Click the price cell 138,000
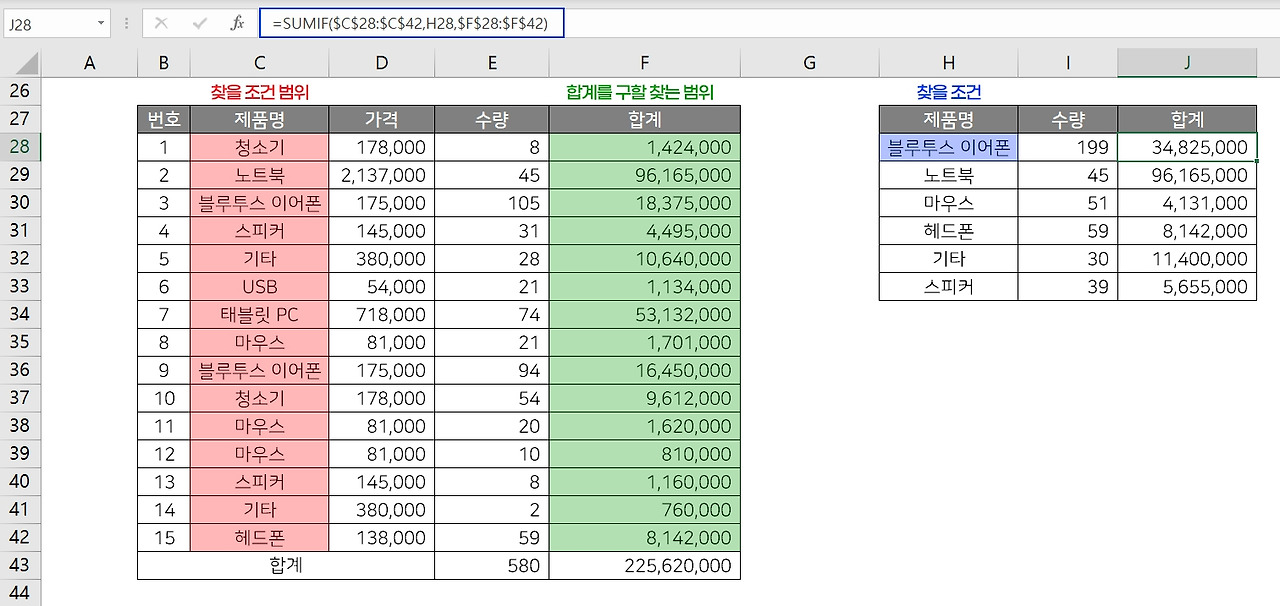1280x606 pixels. [382, 538]
